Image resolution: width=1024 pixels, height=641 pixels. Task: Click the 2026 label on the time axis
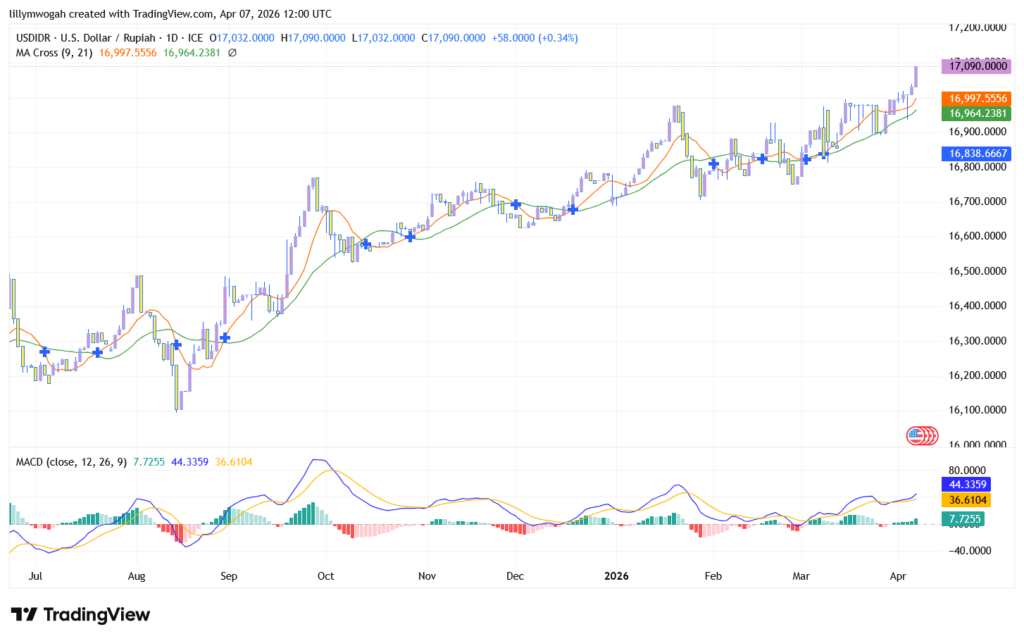point(617,576)
